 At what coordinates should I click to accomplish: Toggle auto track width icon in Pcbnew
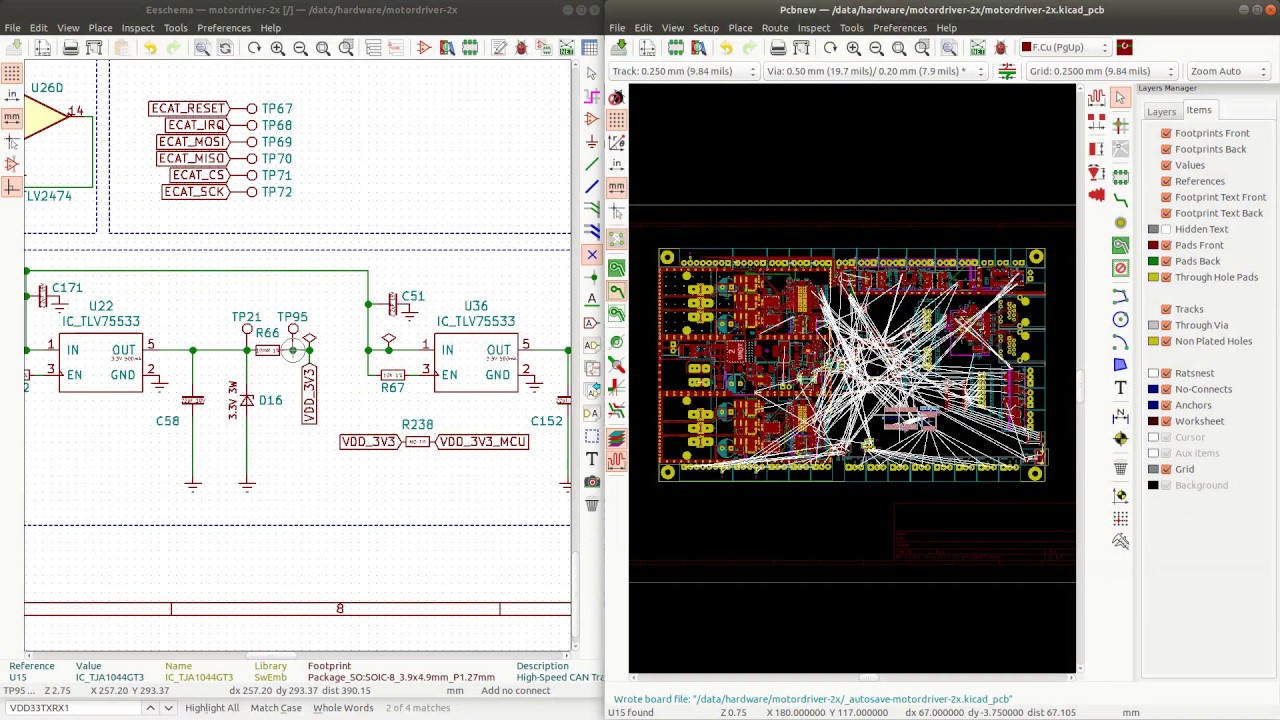[x=1007, y=71]
